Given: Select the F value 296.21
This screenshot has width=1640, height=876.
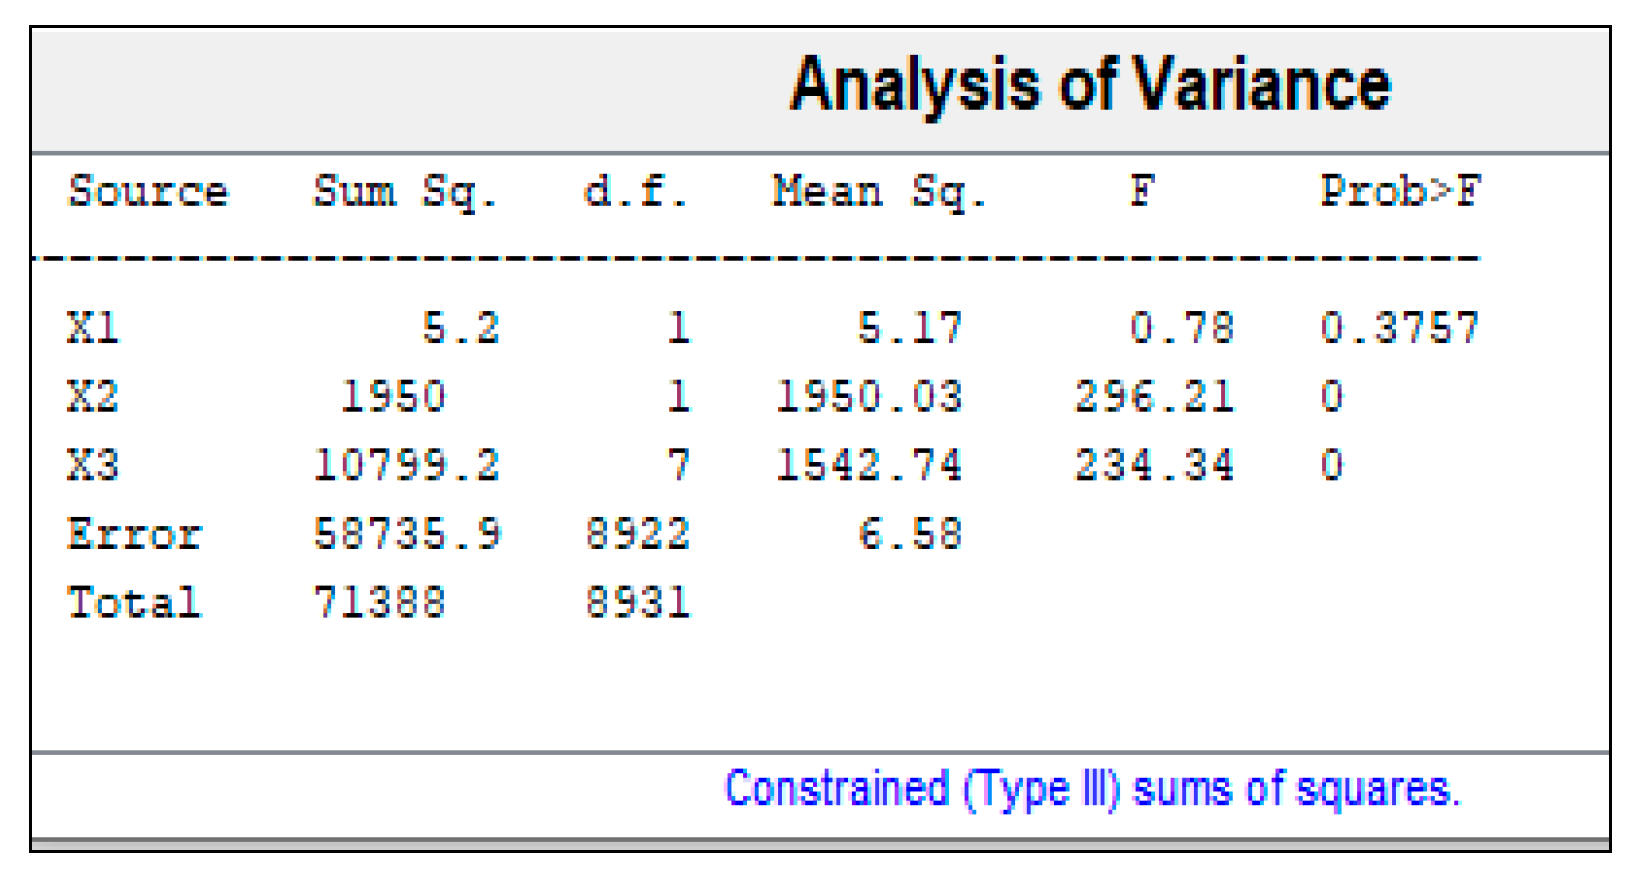Looking at the screenshot, I should click(x=1154, y=397).
